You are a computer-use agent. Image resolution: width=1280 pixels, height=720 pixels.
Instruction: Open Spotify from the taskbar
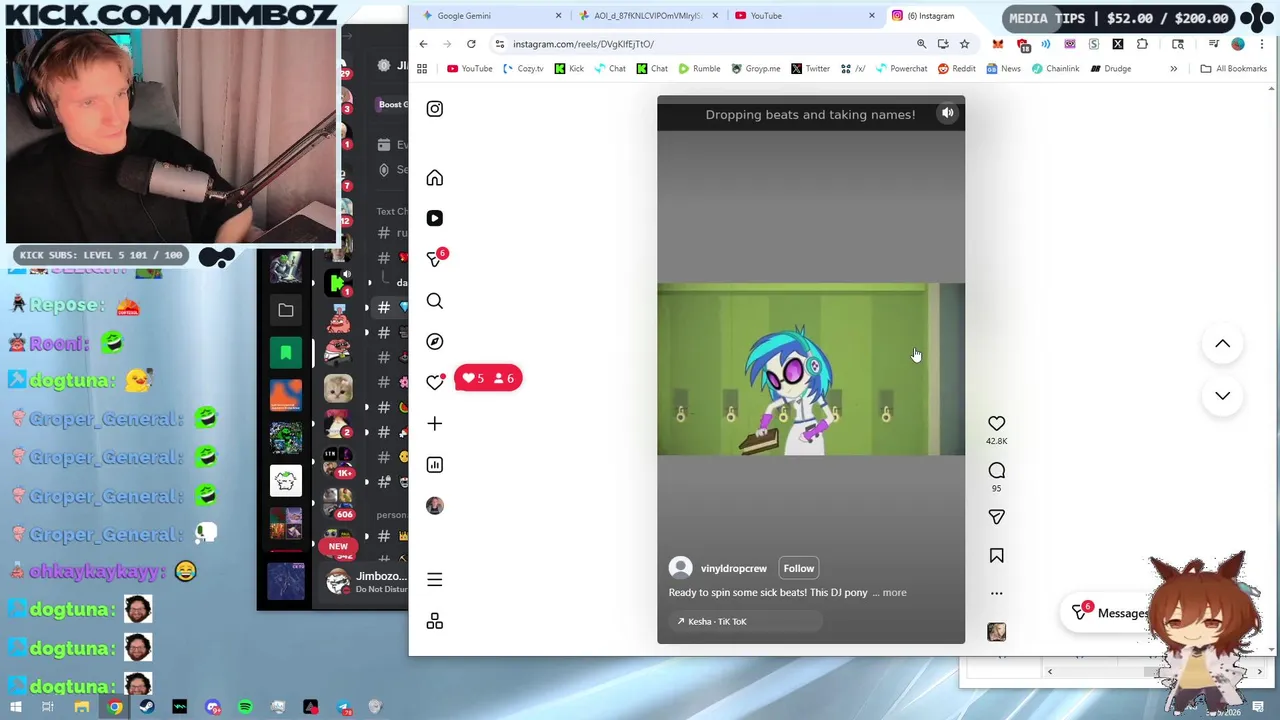pyautogui.click(x=245, y=708)
